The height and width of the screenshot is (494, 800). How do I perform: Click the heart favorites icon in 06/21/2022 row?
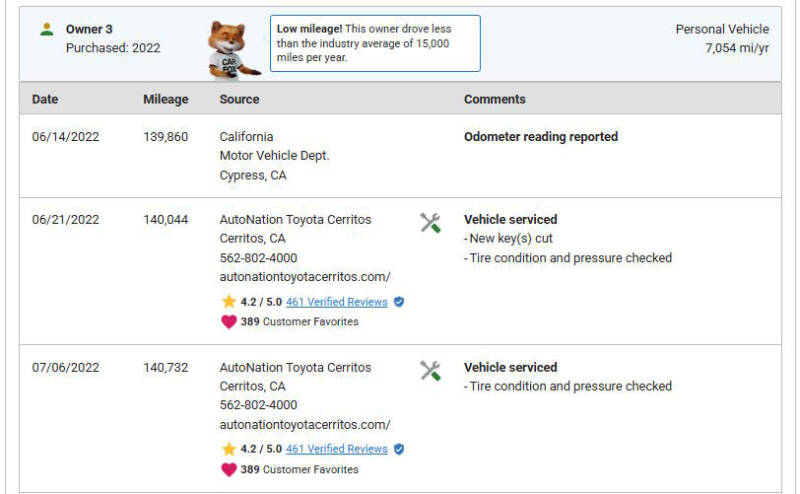pyautogui.click(x=229, y=322)
